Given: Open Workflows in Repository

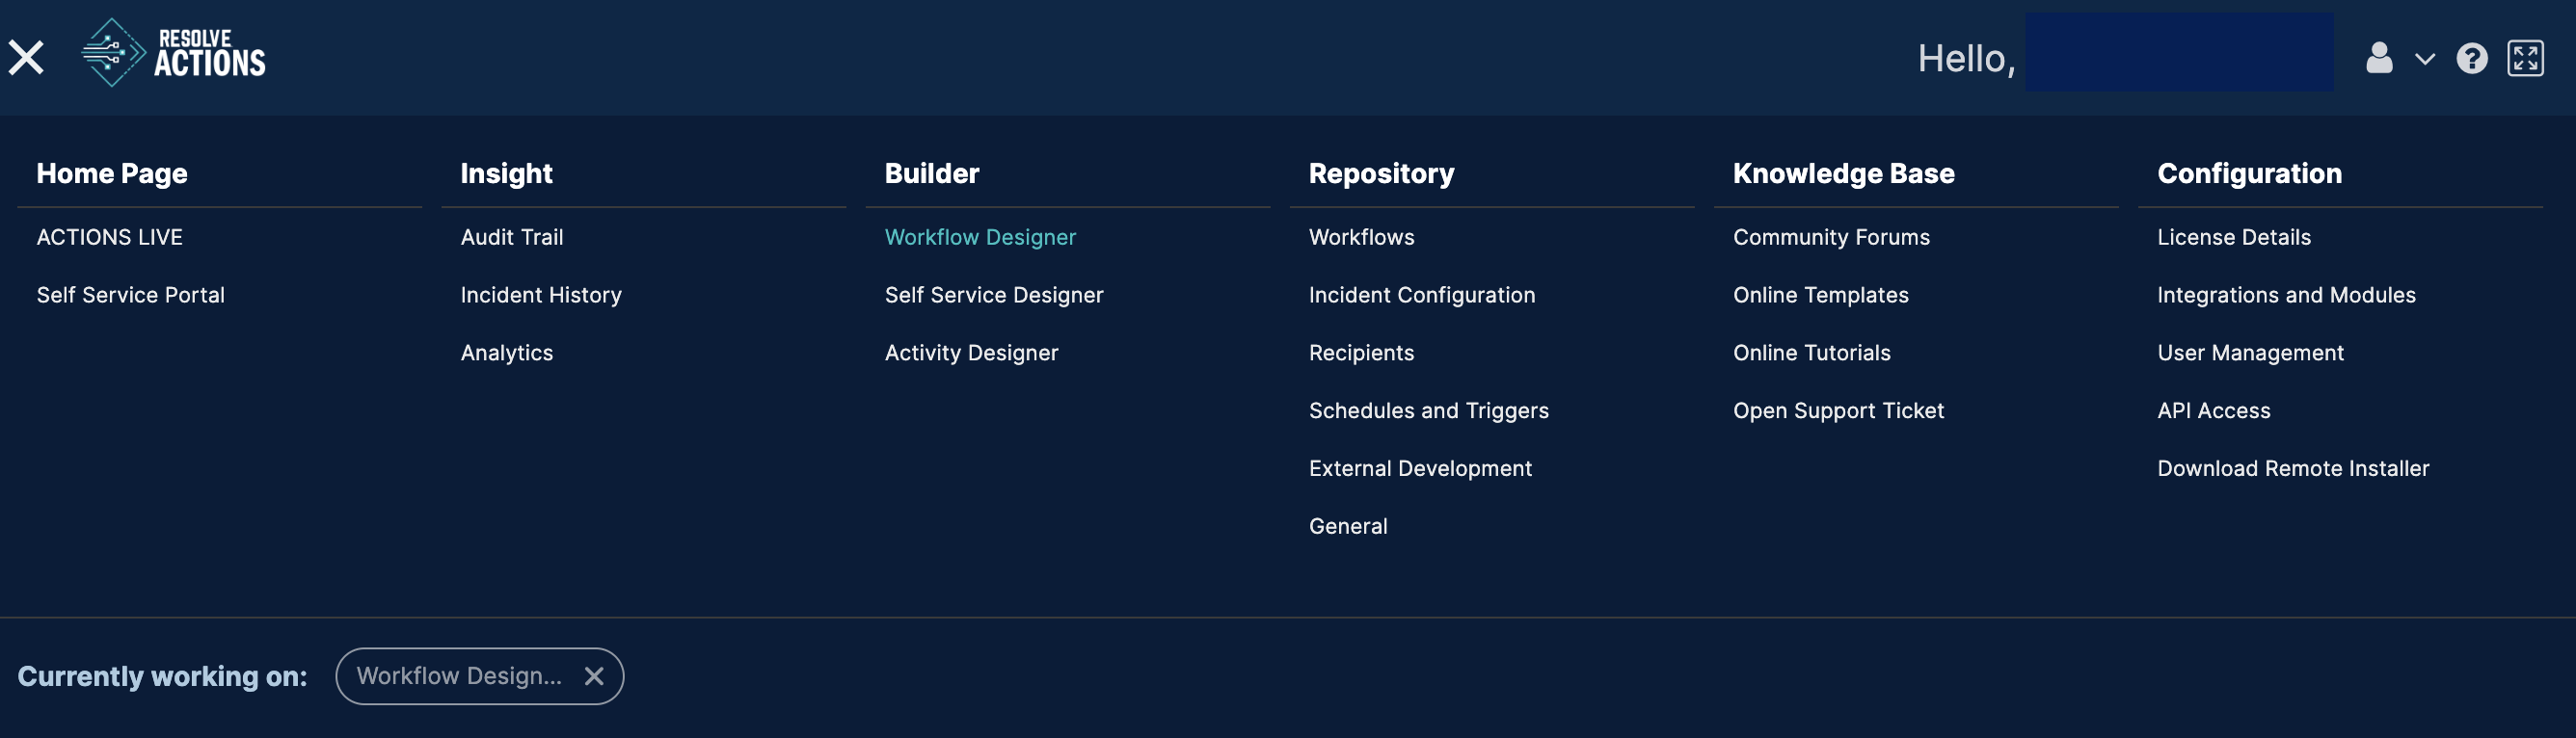Looking at the screenshot, I should click(1361, 237).
